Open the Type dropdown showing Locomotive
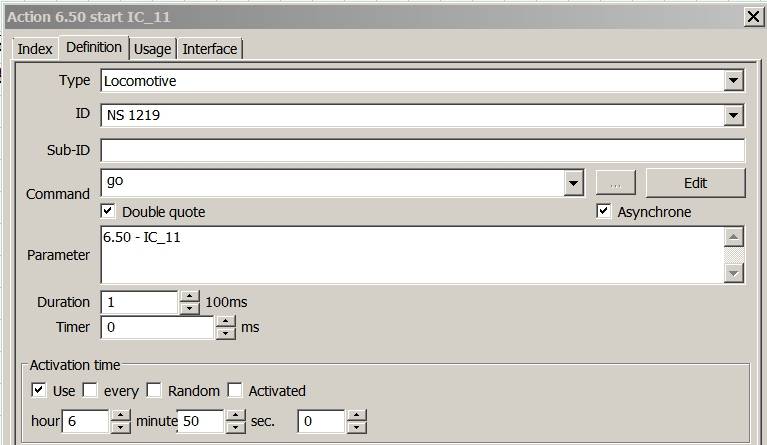 click(734, 81)
